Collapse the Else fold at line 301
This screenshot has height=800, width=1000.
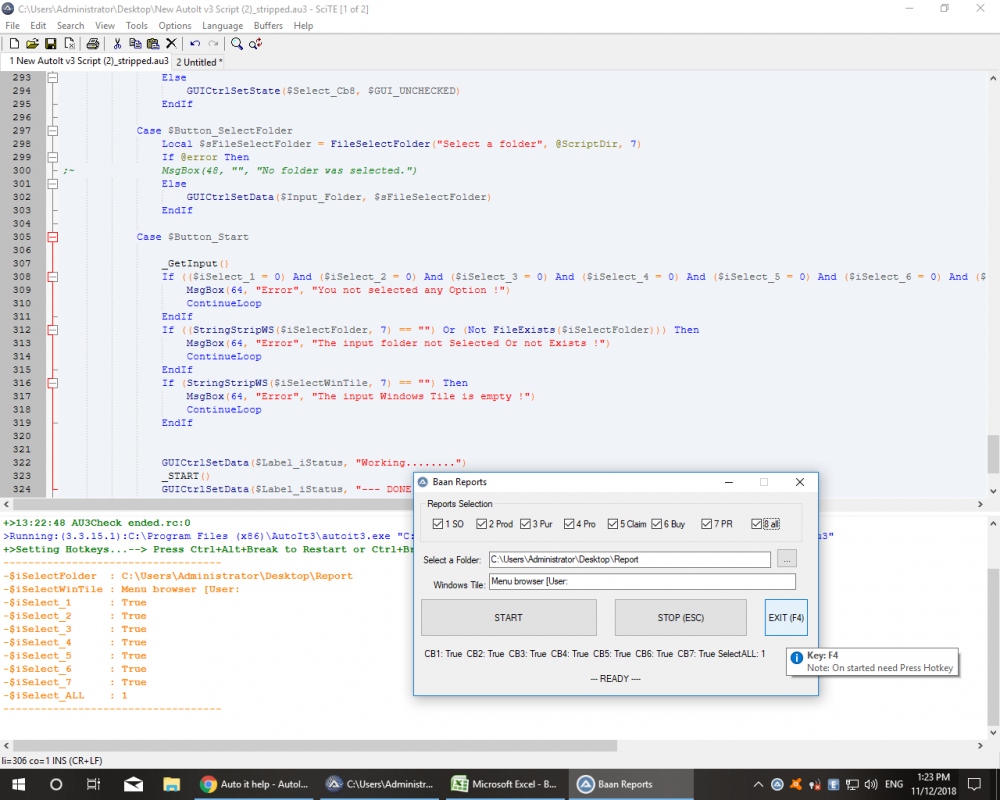click(x=53, y=184)
